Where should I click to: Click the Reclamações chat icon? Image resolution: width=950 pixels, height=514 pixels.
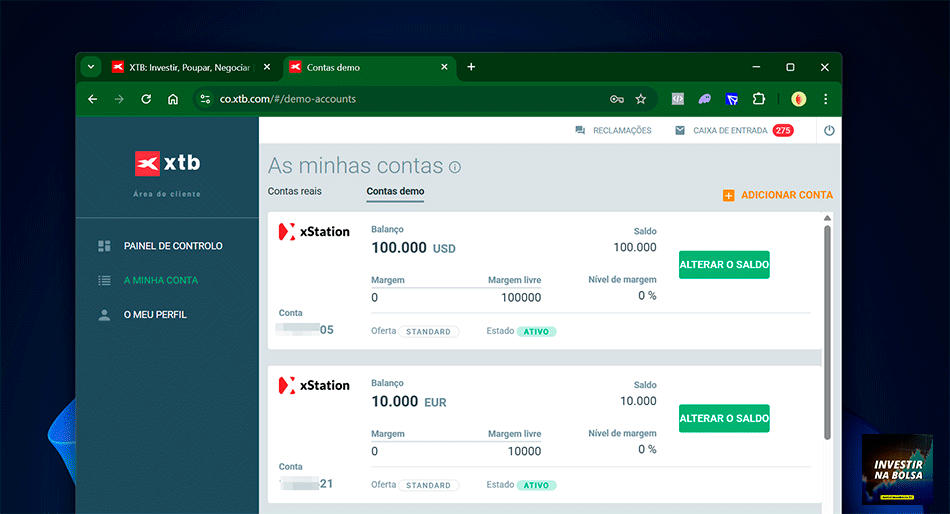580,130
